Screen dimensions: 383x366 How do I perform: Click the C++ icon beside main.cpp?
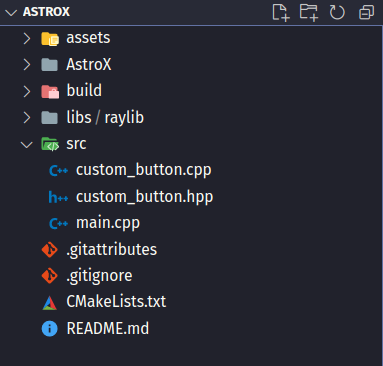coord(58,223)
